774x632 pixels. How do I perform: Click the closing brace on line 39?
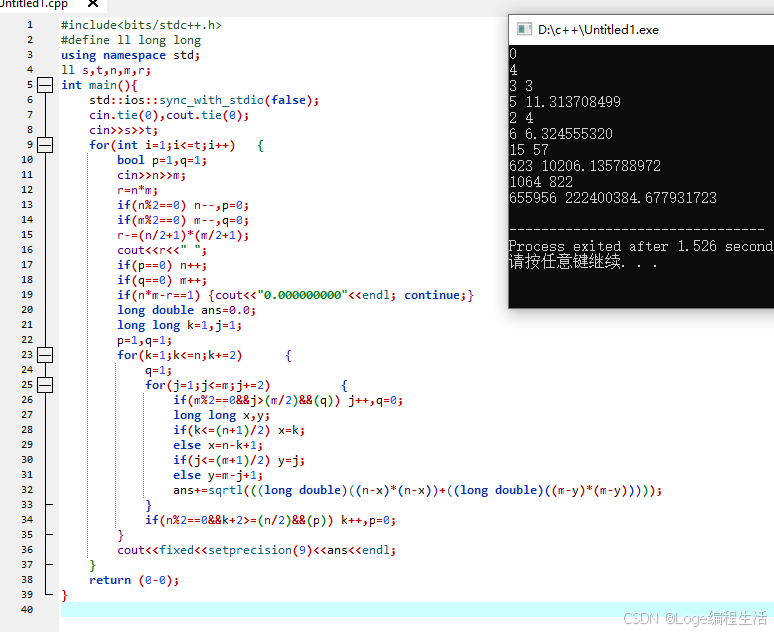click(x=64, y=595)
